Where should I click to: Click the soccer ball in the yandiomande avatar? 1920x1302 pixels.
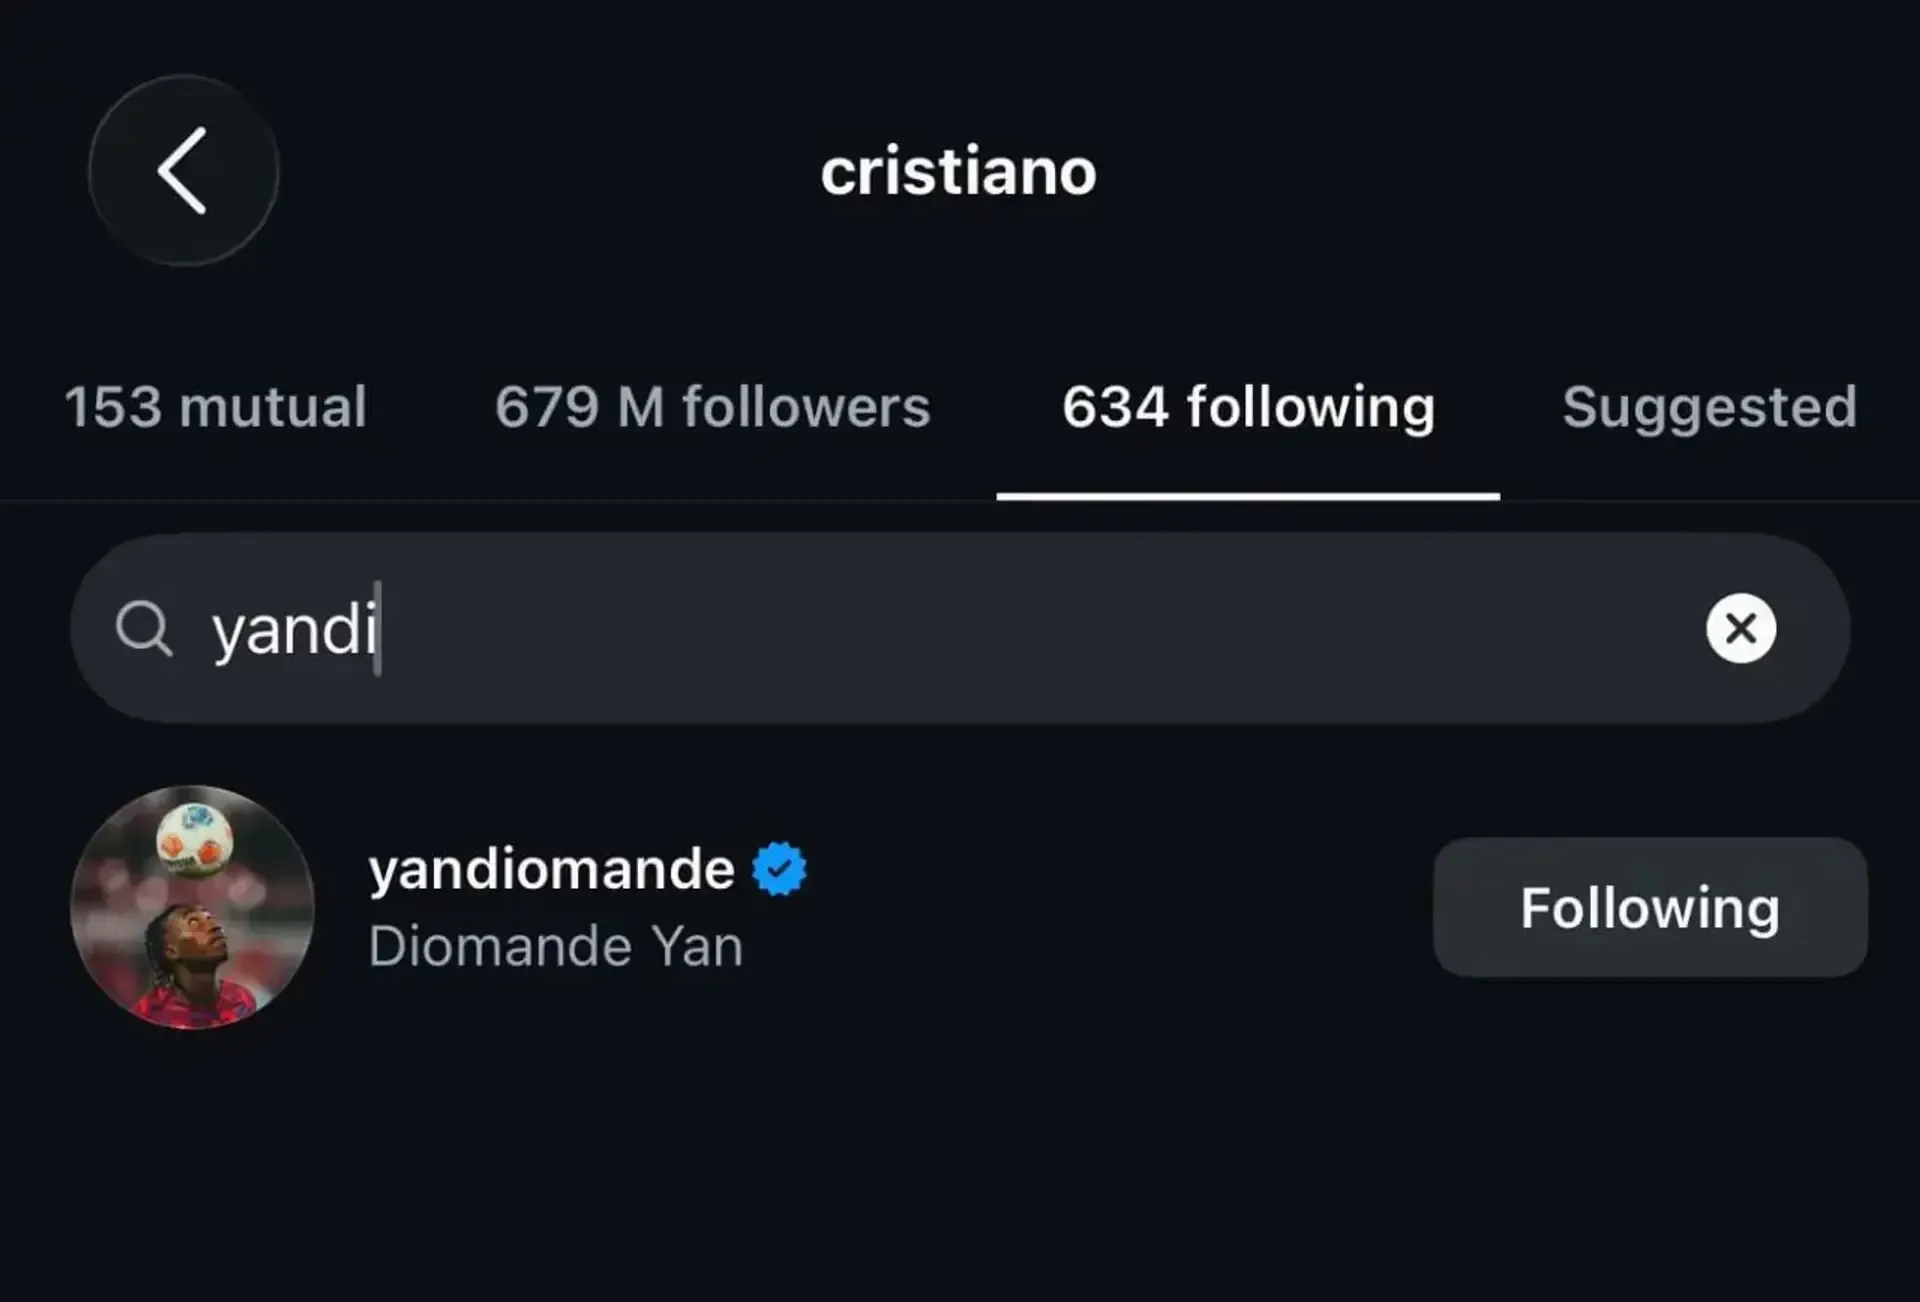[x=195, y=838]
